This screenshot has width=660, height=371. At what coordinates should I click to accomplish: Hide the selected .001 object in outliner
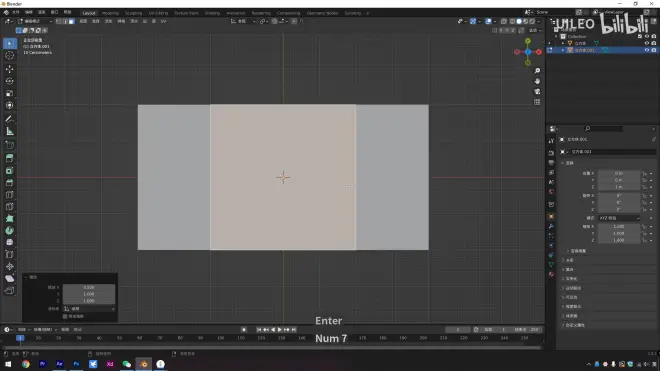point(647,50)
